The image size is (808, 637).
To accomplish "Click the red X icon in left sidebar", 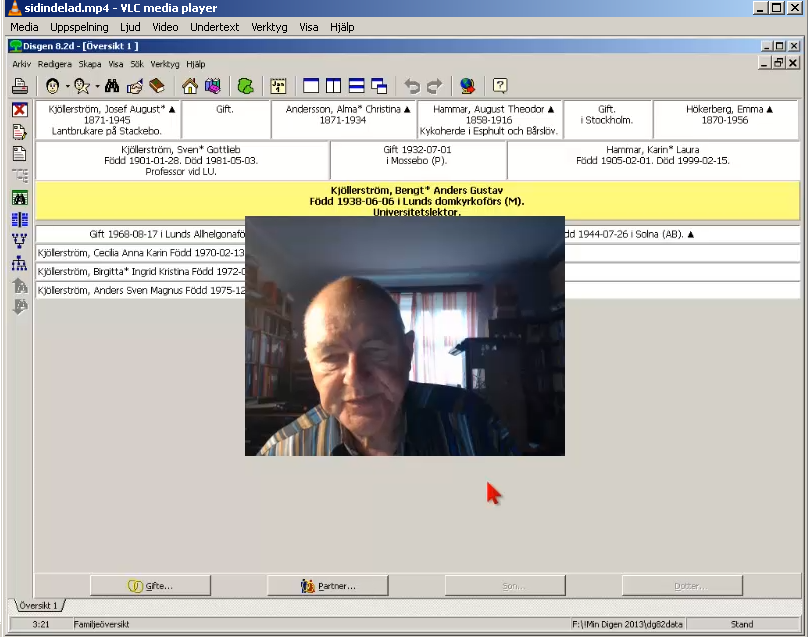I will tap(19, 110).
